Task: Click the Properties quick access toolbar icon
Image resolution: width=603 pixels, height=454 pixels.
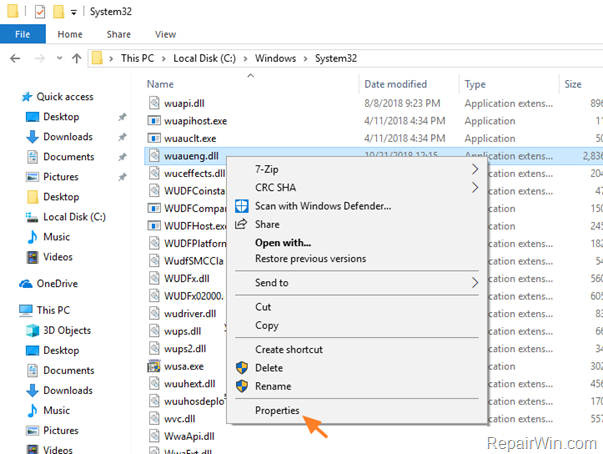Action: 40,12
